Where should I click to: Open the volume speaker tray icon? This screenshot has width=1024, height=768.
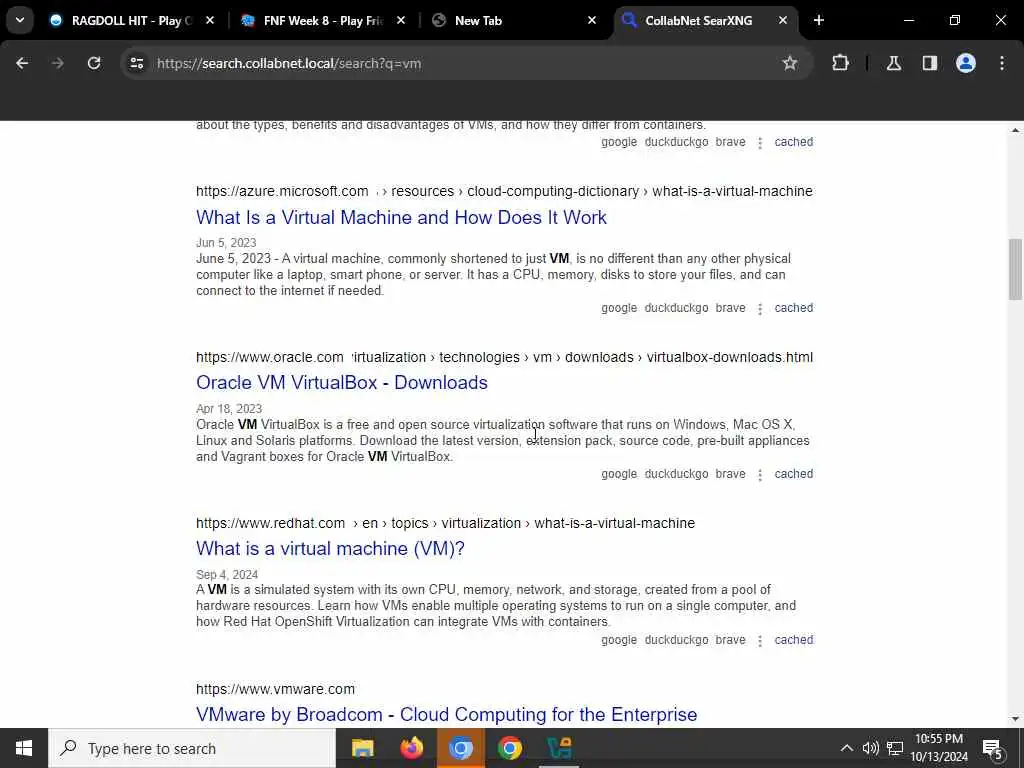(x=871, y=748)
